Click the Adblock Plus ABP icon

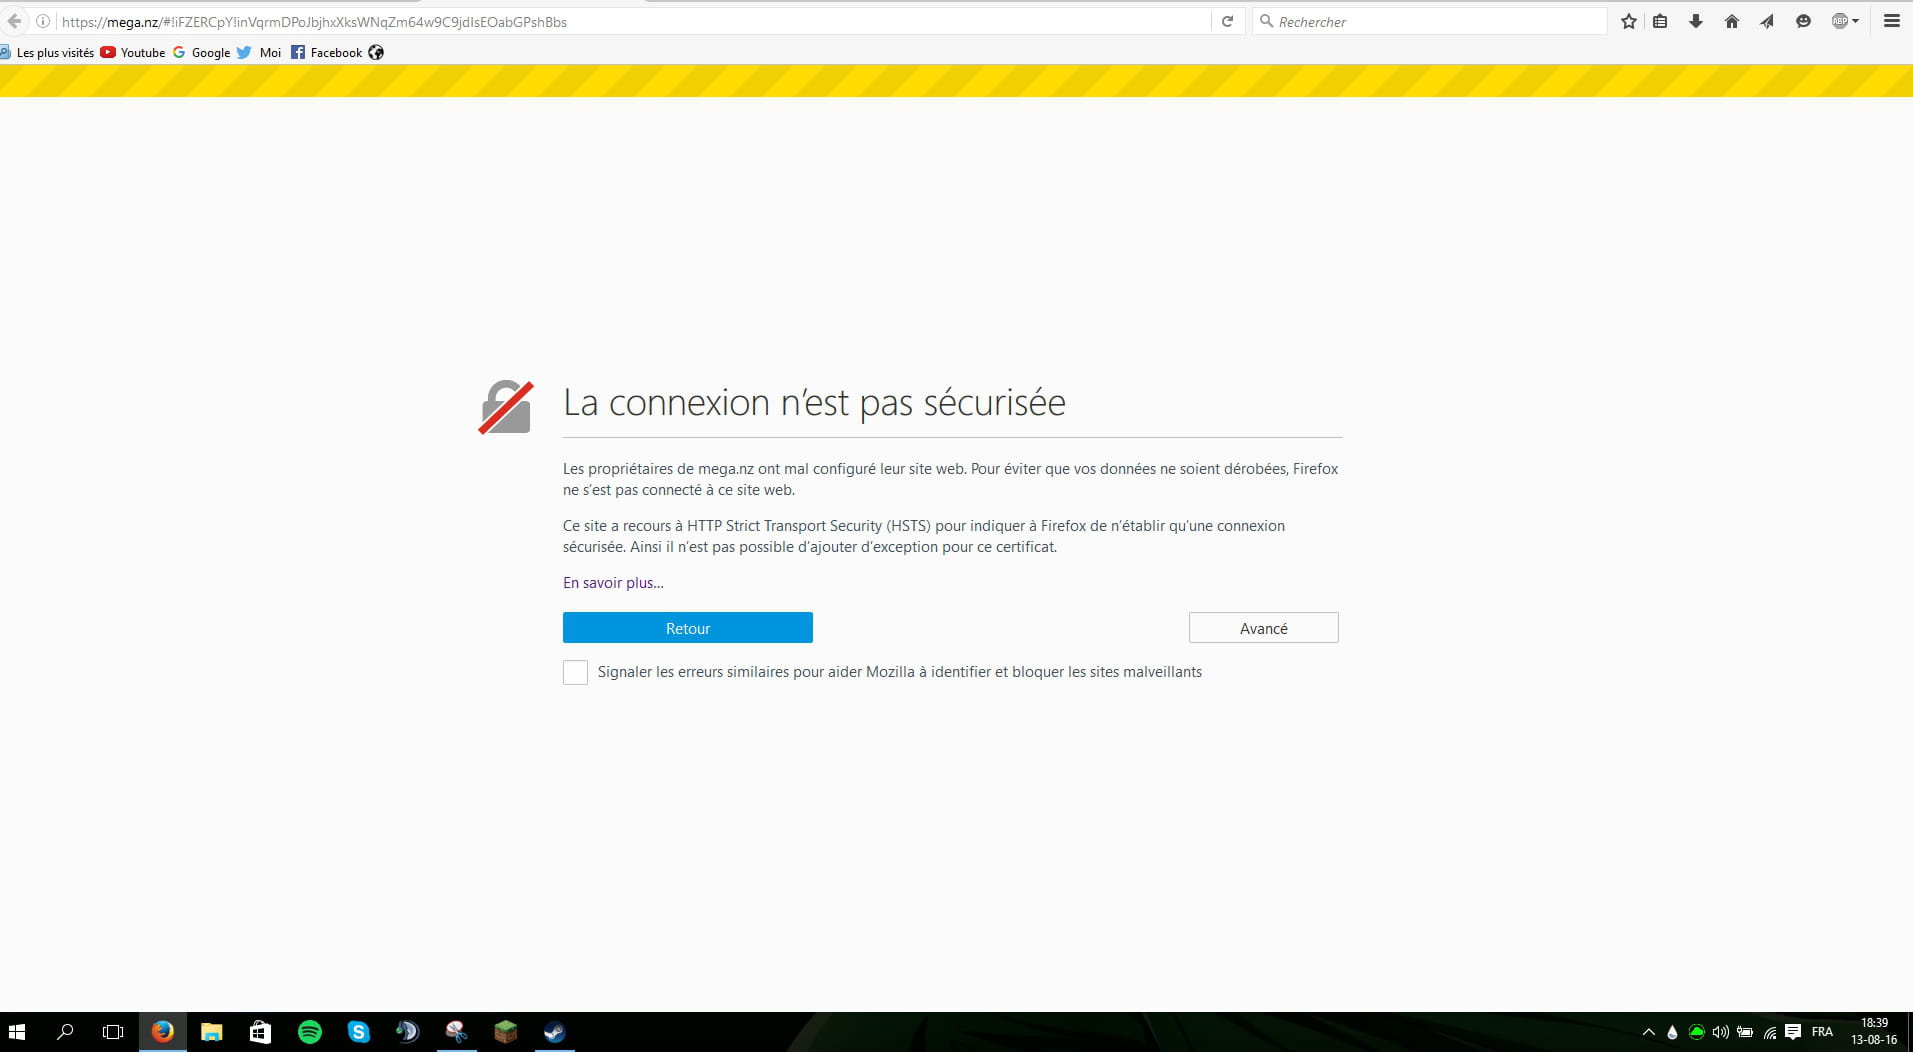pyautogui.click(x=1839, y=21)
